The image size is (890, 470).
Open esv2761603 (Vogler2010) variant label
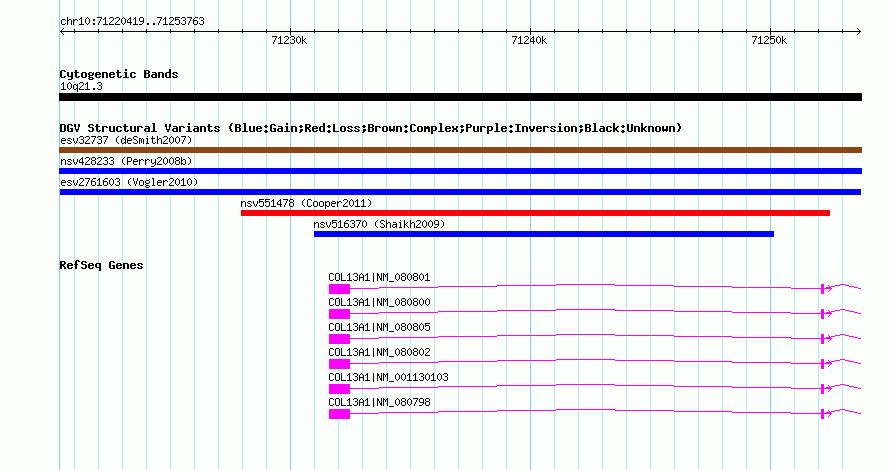pos(129,182)
